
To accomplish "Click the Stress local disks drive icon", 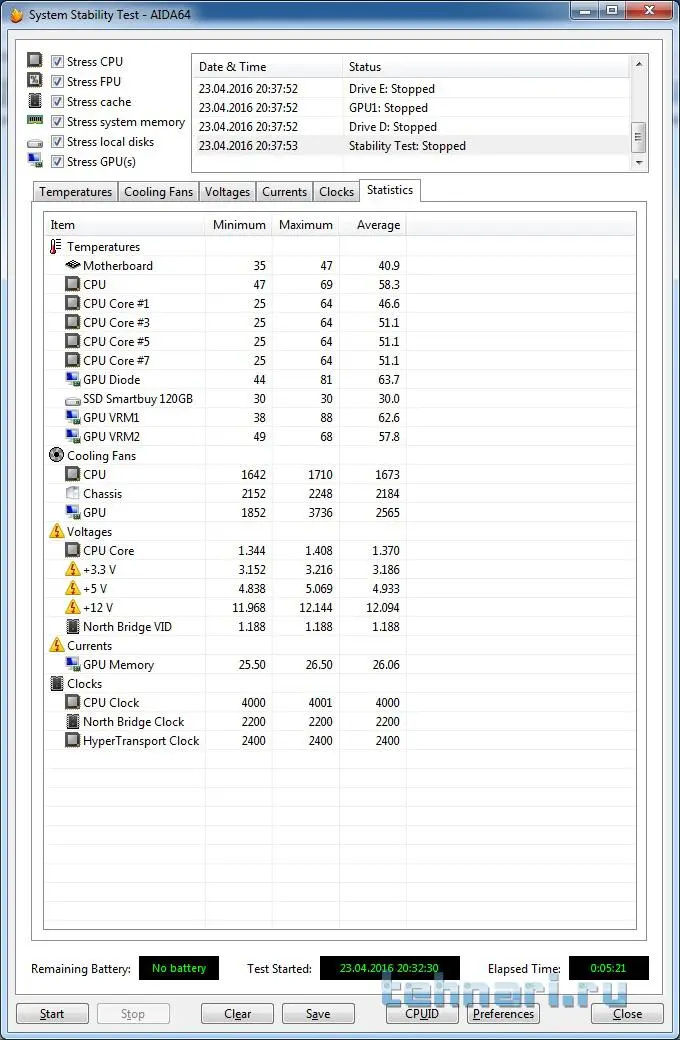I will pos(34,143).
